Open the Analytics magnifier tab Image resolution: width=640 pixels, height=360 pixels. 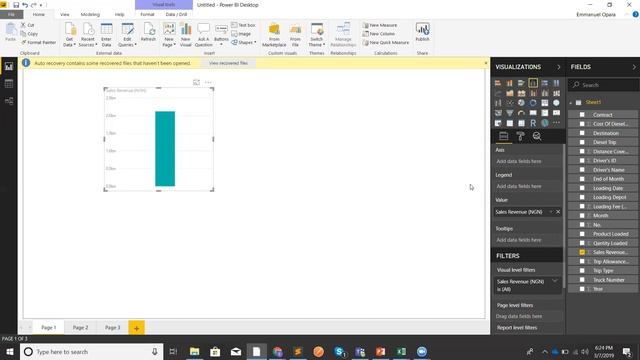click(537, 136)
